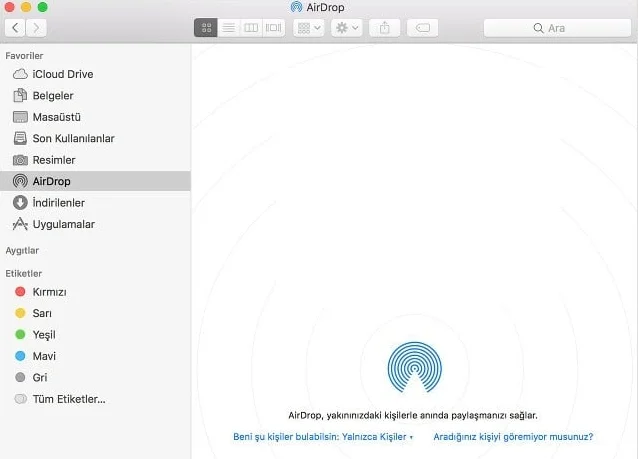
Task: Open the Belgeler folder
Action: pyautogui.click(x=52, y=96)
